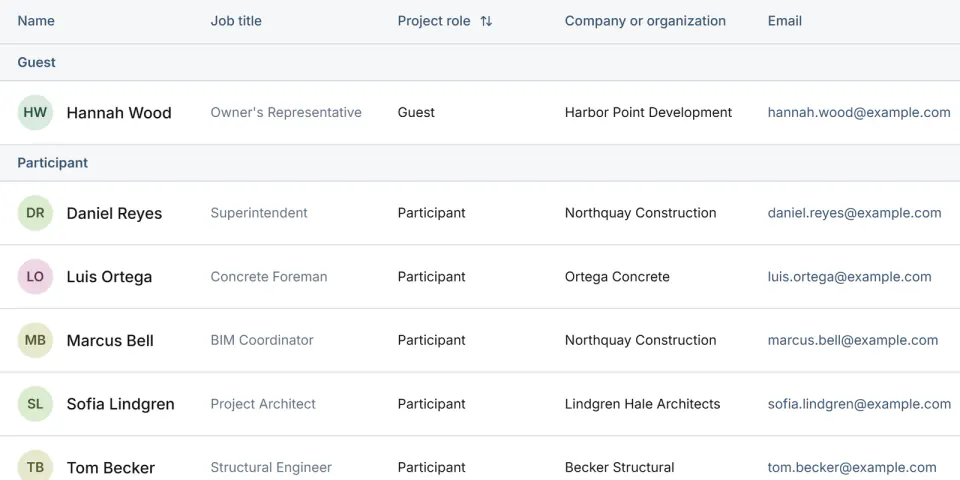Collapse the Guest group row
Viewport: 960px width, 480px height.
click(480, 62)
